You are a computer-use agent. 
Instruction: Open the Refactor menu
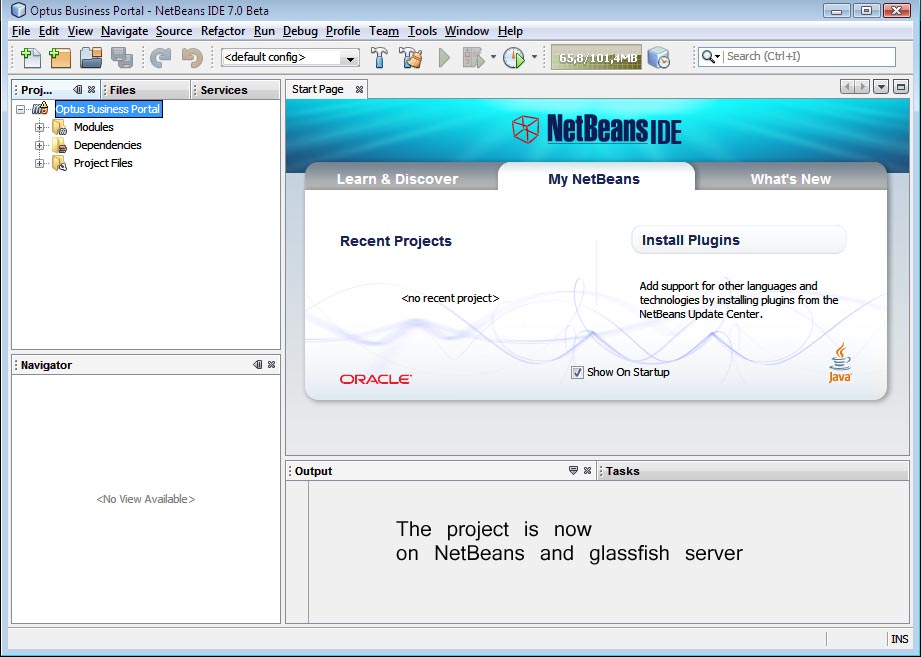pyautogui.click(x=222, y=31)
